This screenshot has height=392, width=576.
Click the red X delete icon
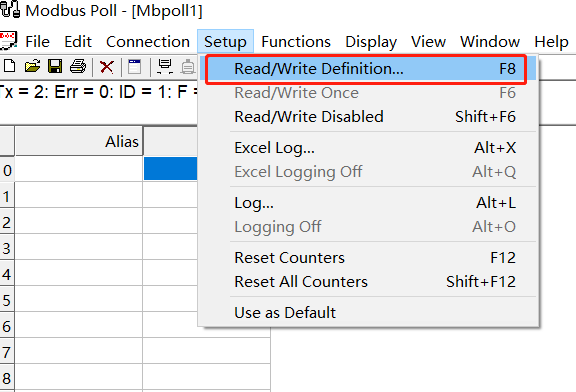tap(107, 67)
